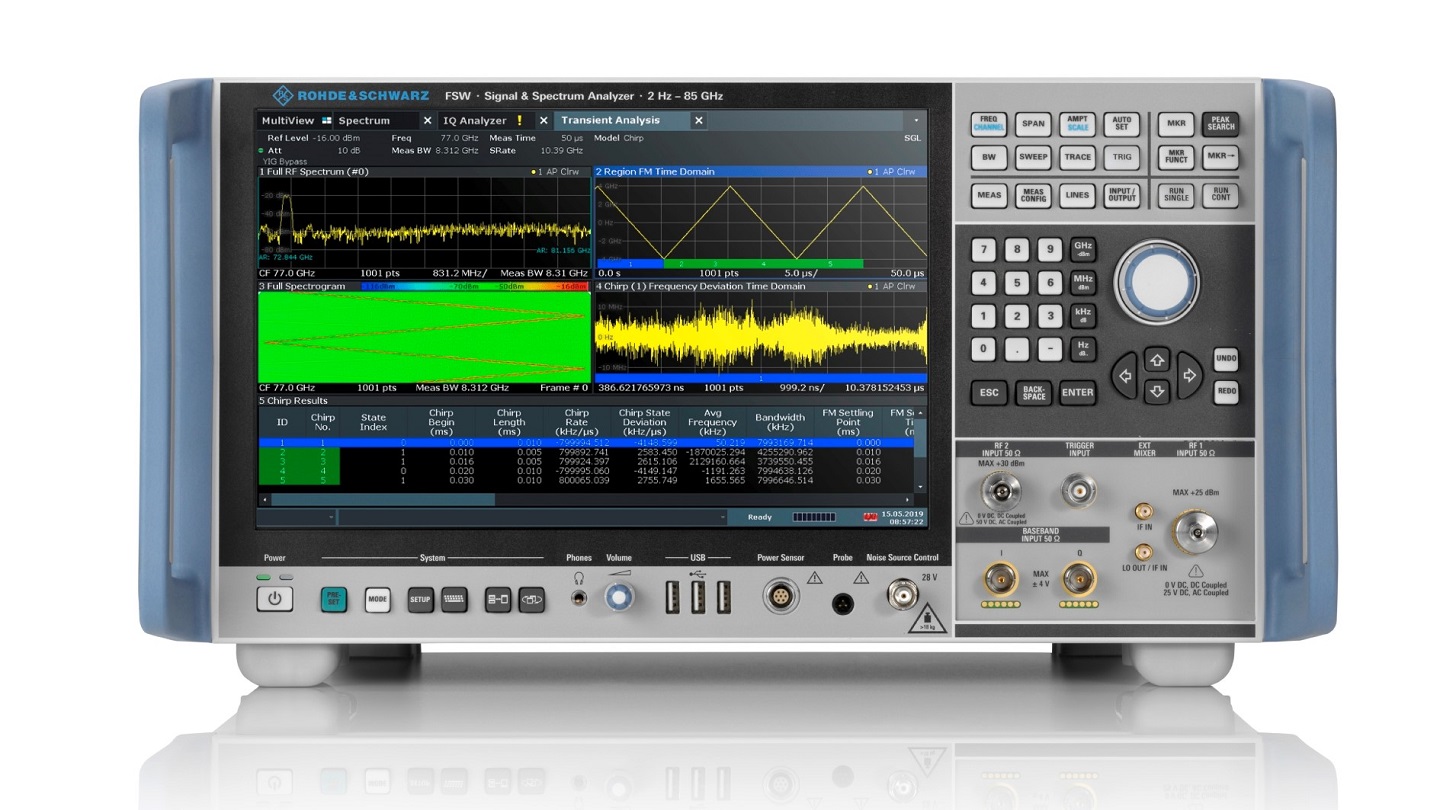Select the Transient Analysis tab
Image resolution: width=1440 pixels, height=810 pixels.
click(609, 121)
